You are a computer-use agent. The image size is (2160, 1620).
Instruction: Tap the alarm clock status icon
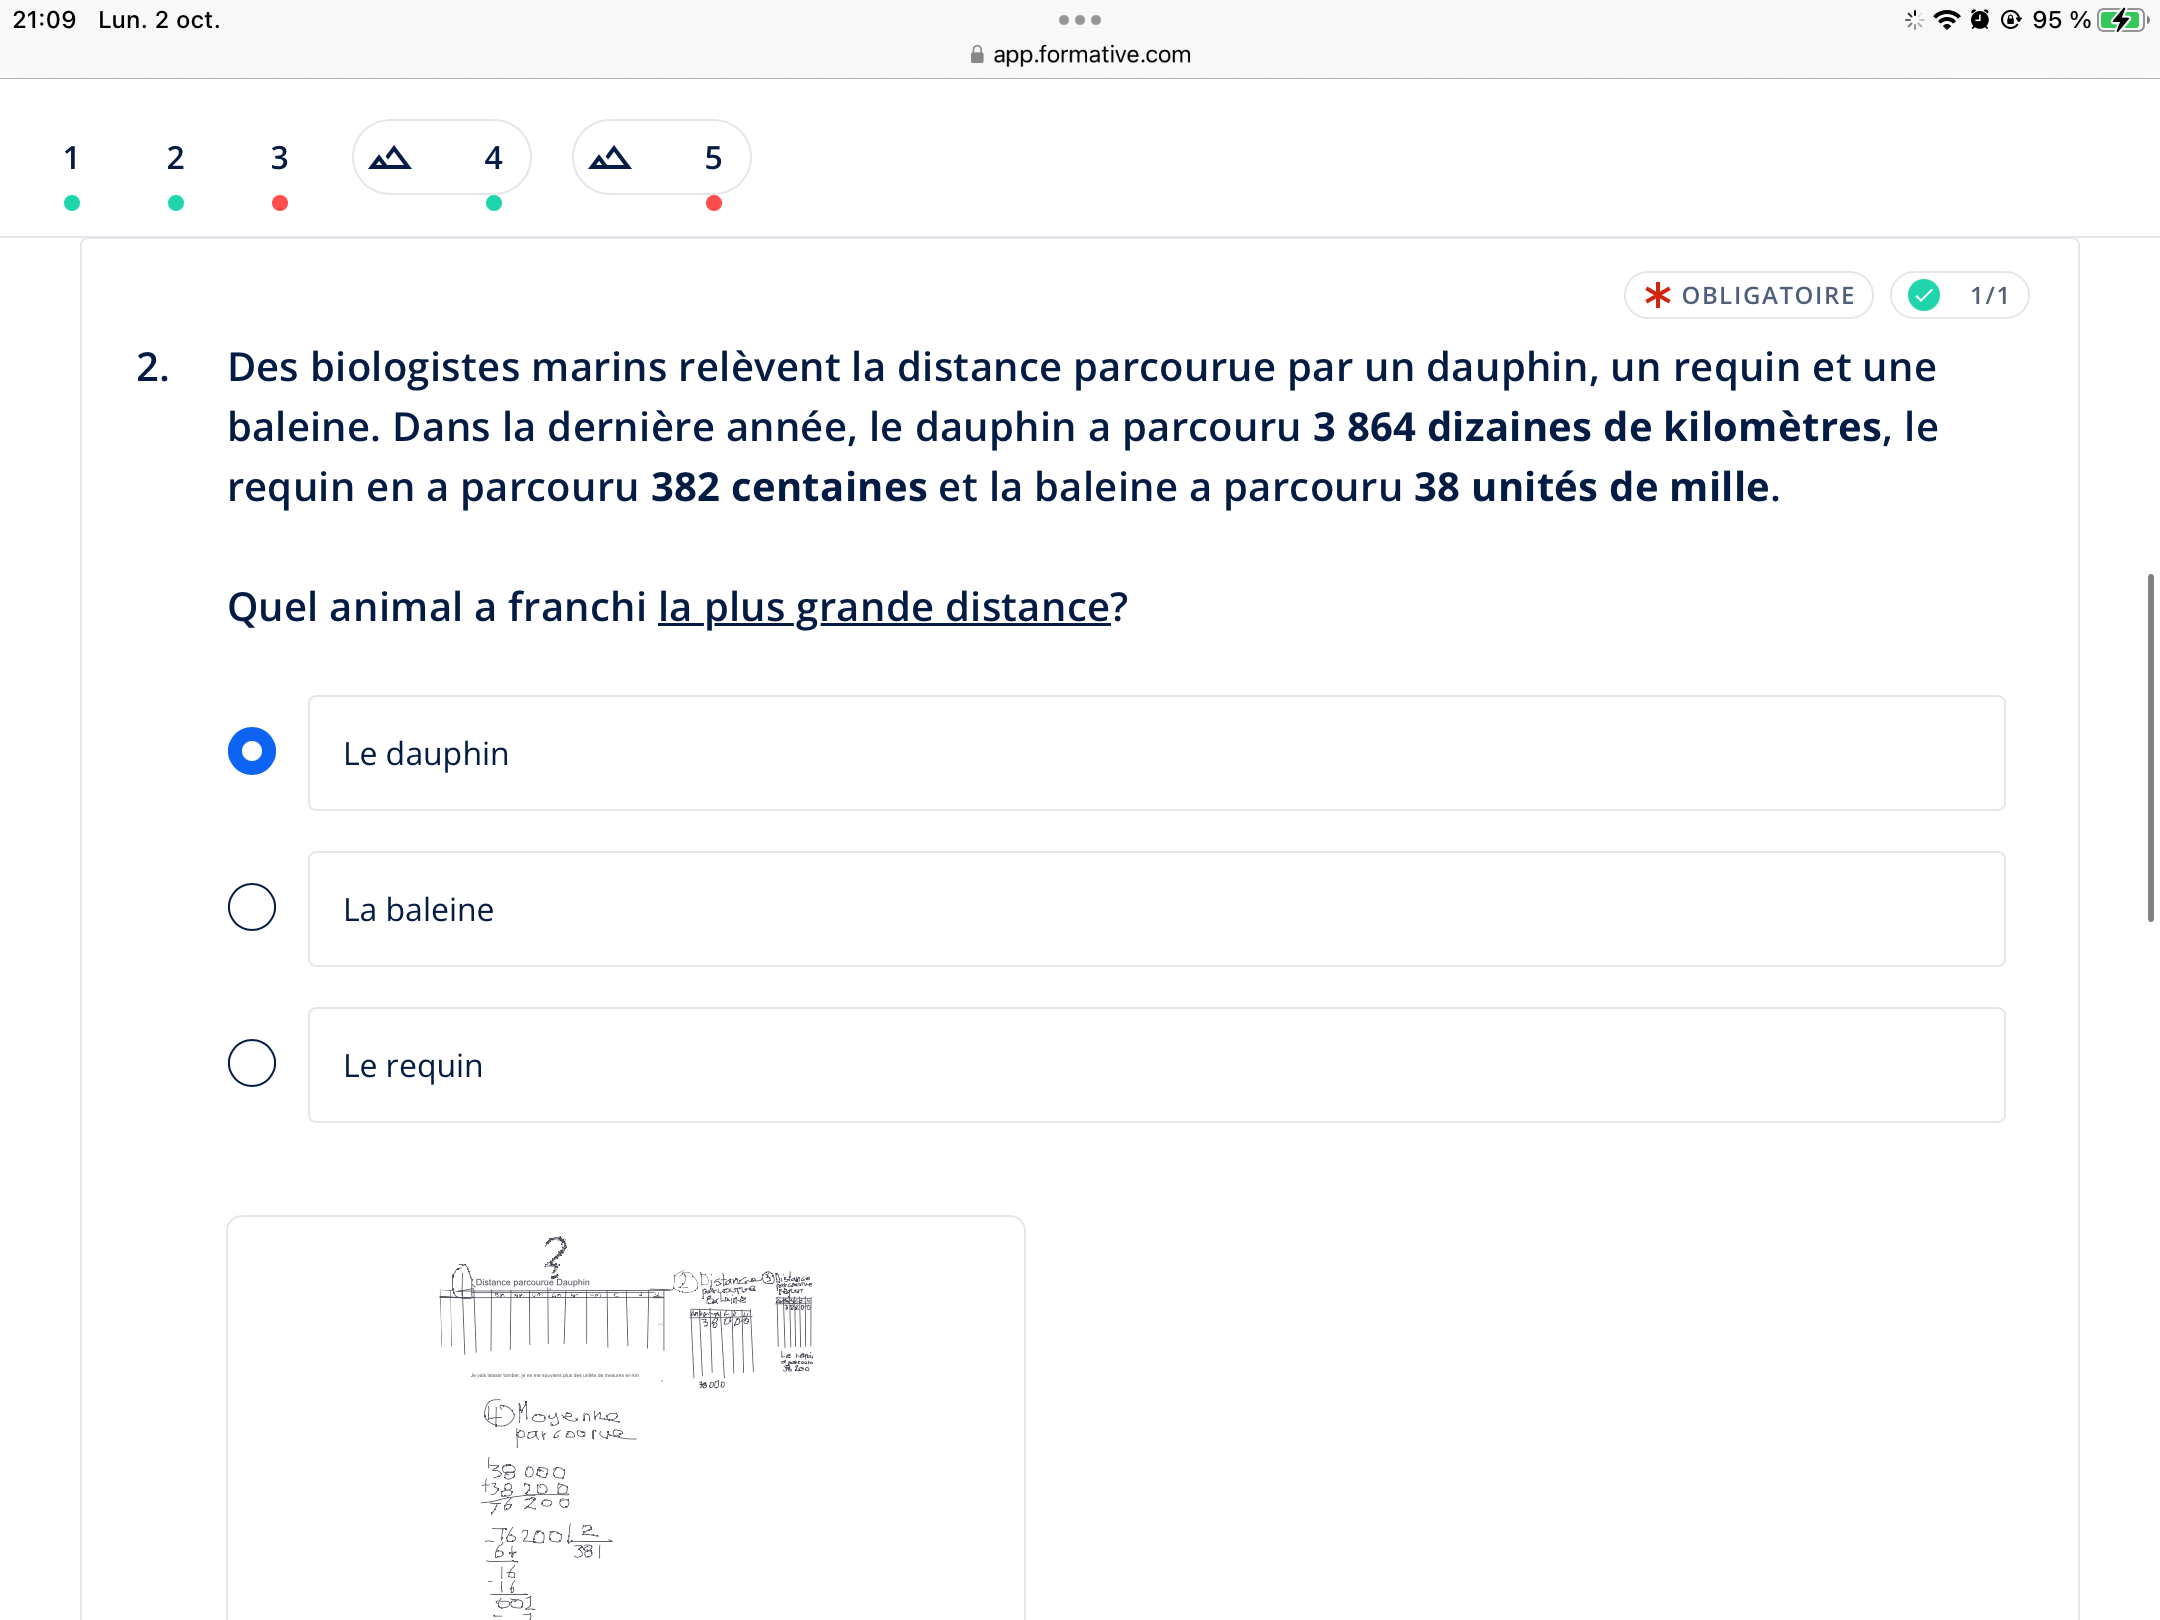click(x=1979, y=20)
